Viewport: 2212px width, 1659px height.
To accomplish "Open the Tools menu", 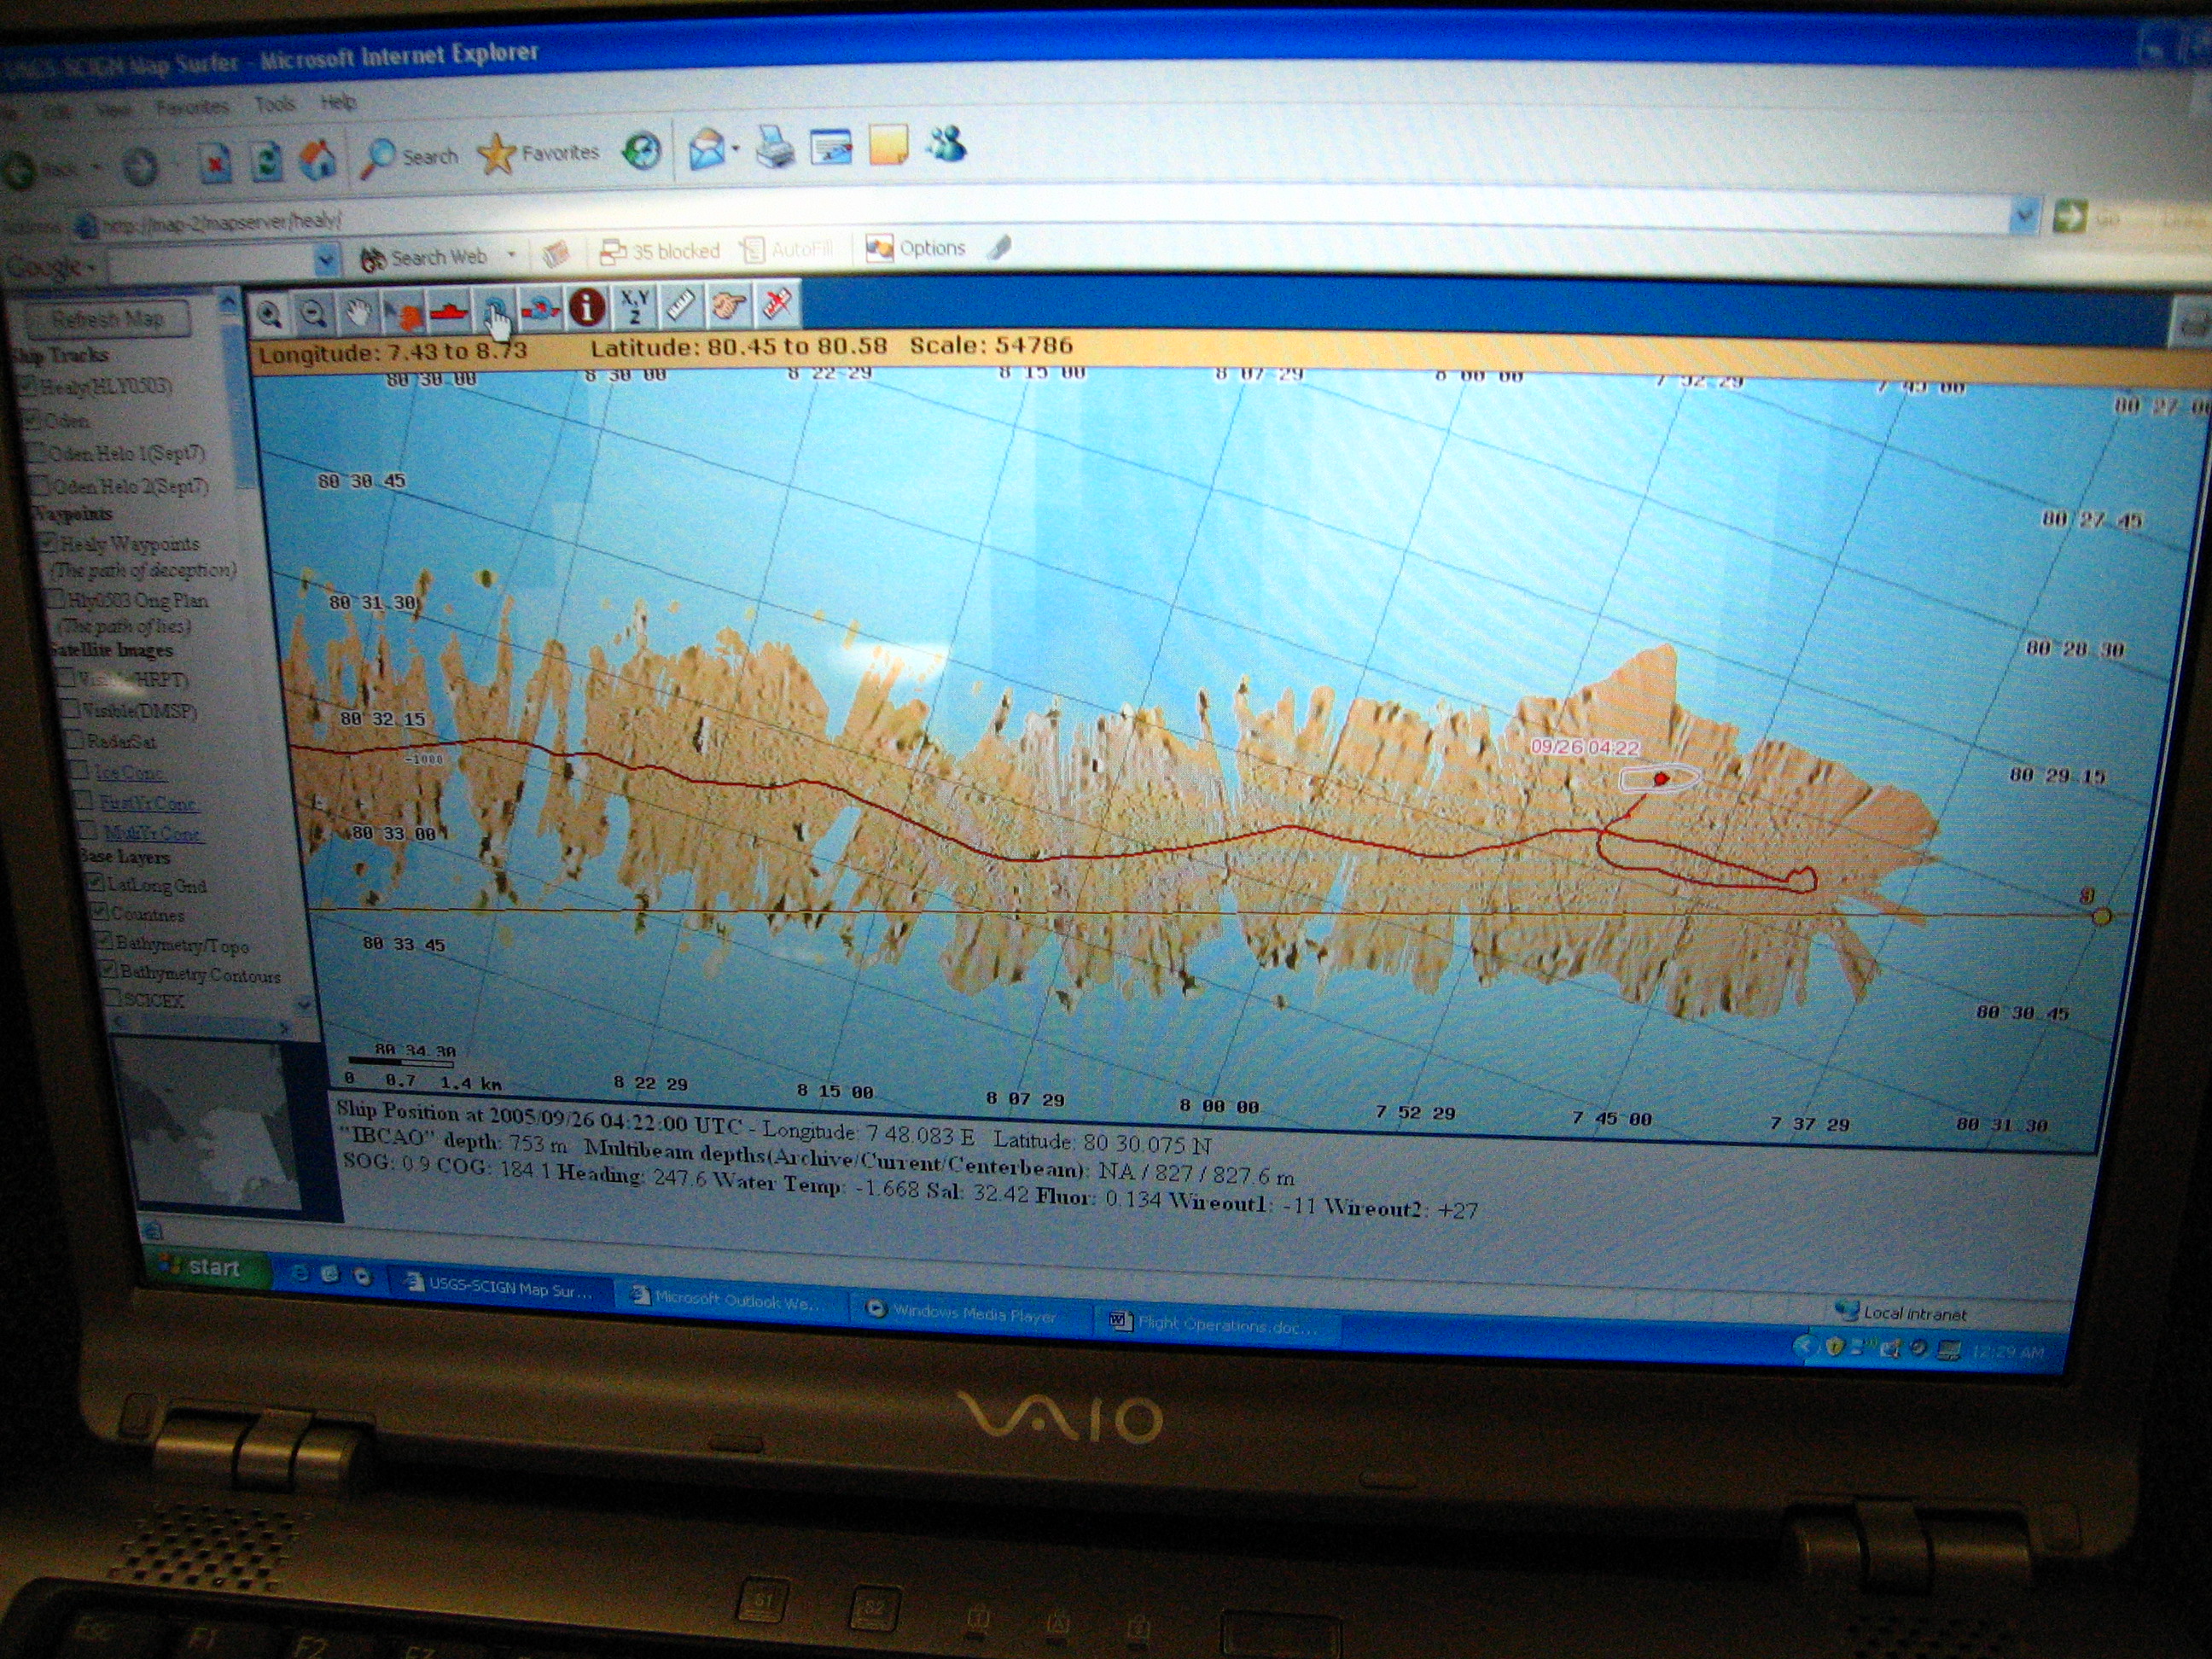I will (274, 104).
